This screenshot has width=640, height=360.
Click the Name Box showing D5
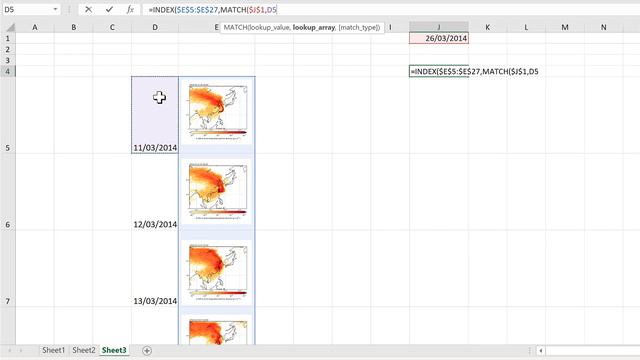(27, 9)
